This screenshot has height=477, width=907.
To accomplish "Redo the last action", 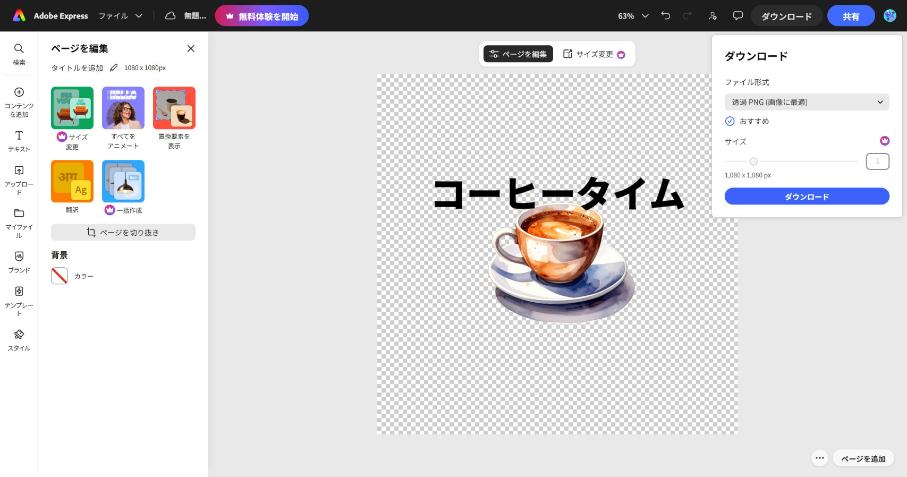I will 687,16.
